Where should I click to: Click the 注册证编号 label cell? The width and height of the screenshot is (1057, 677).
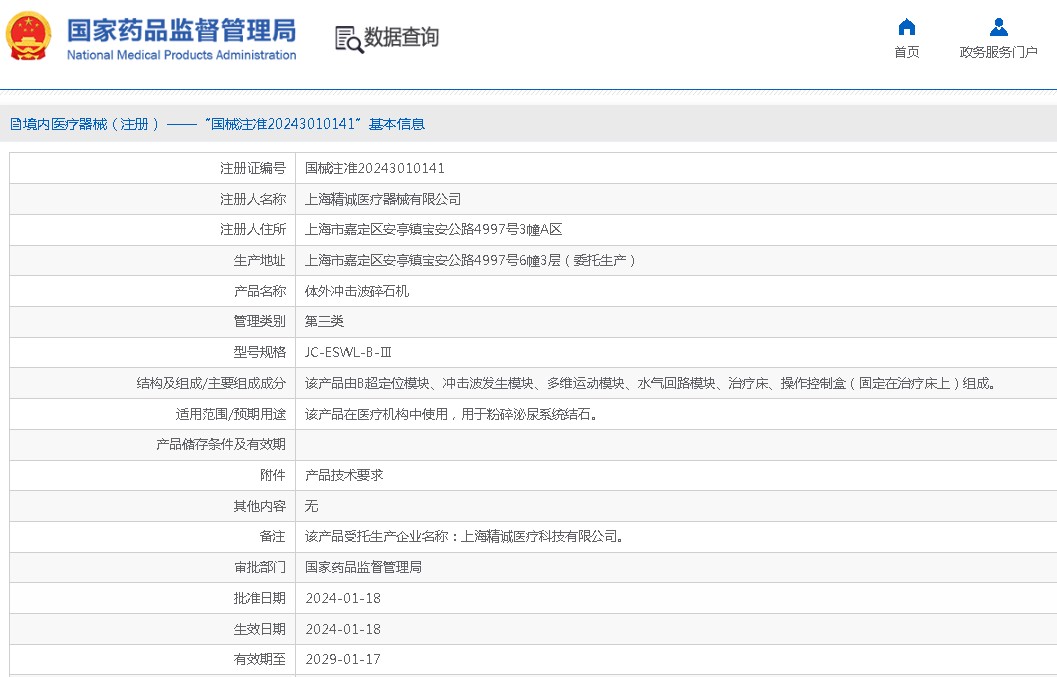[x=152, y=168]
